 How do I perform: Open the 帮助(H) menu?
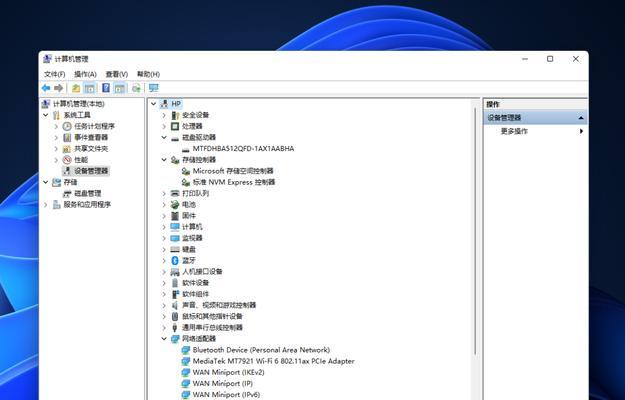(x=148, y=75)
